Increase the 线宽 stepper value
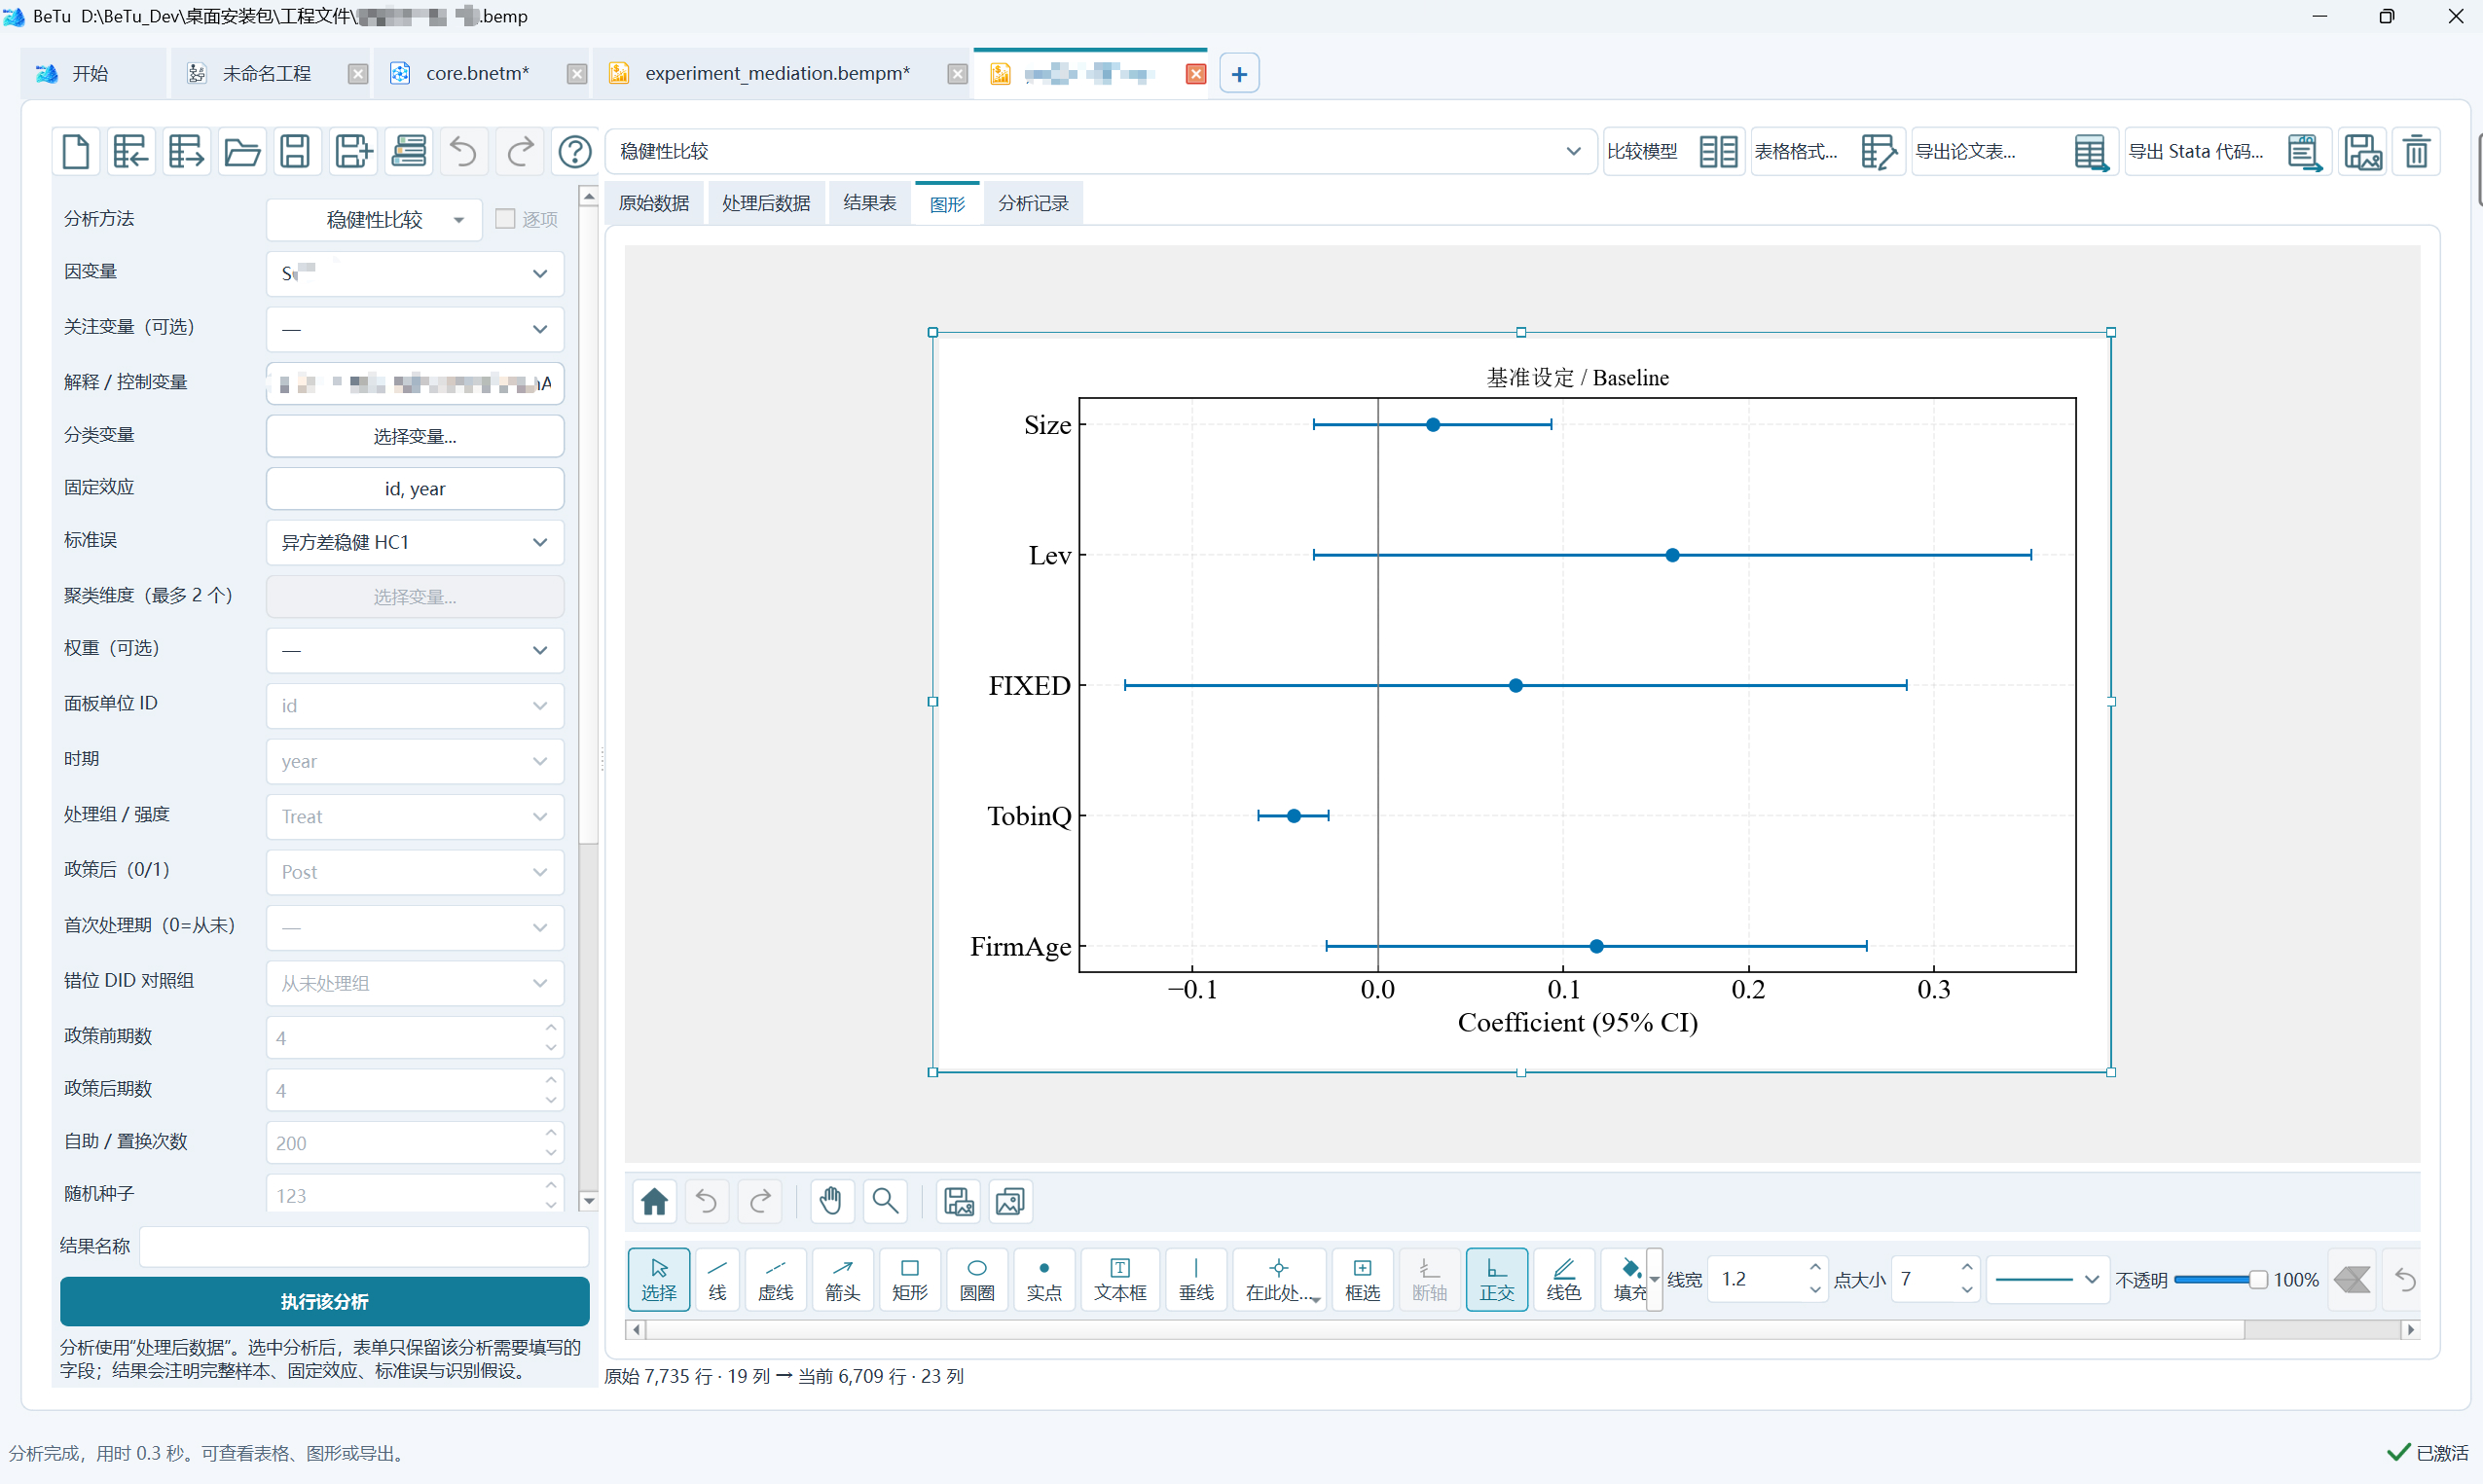Image resolution: width=2483 pixels, height=1484 pixels. click(1814, 1268)
